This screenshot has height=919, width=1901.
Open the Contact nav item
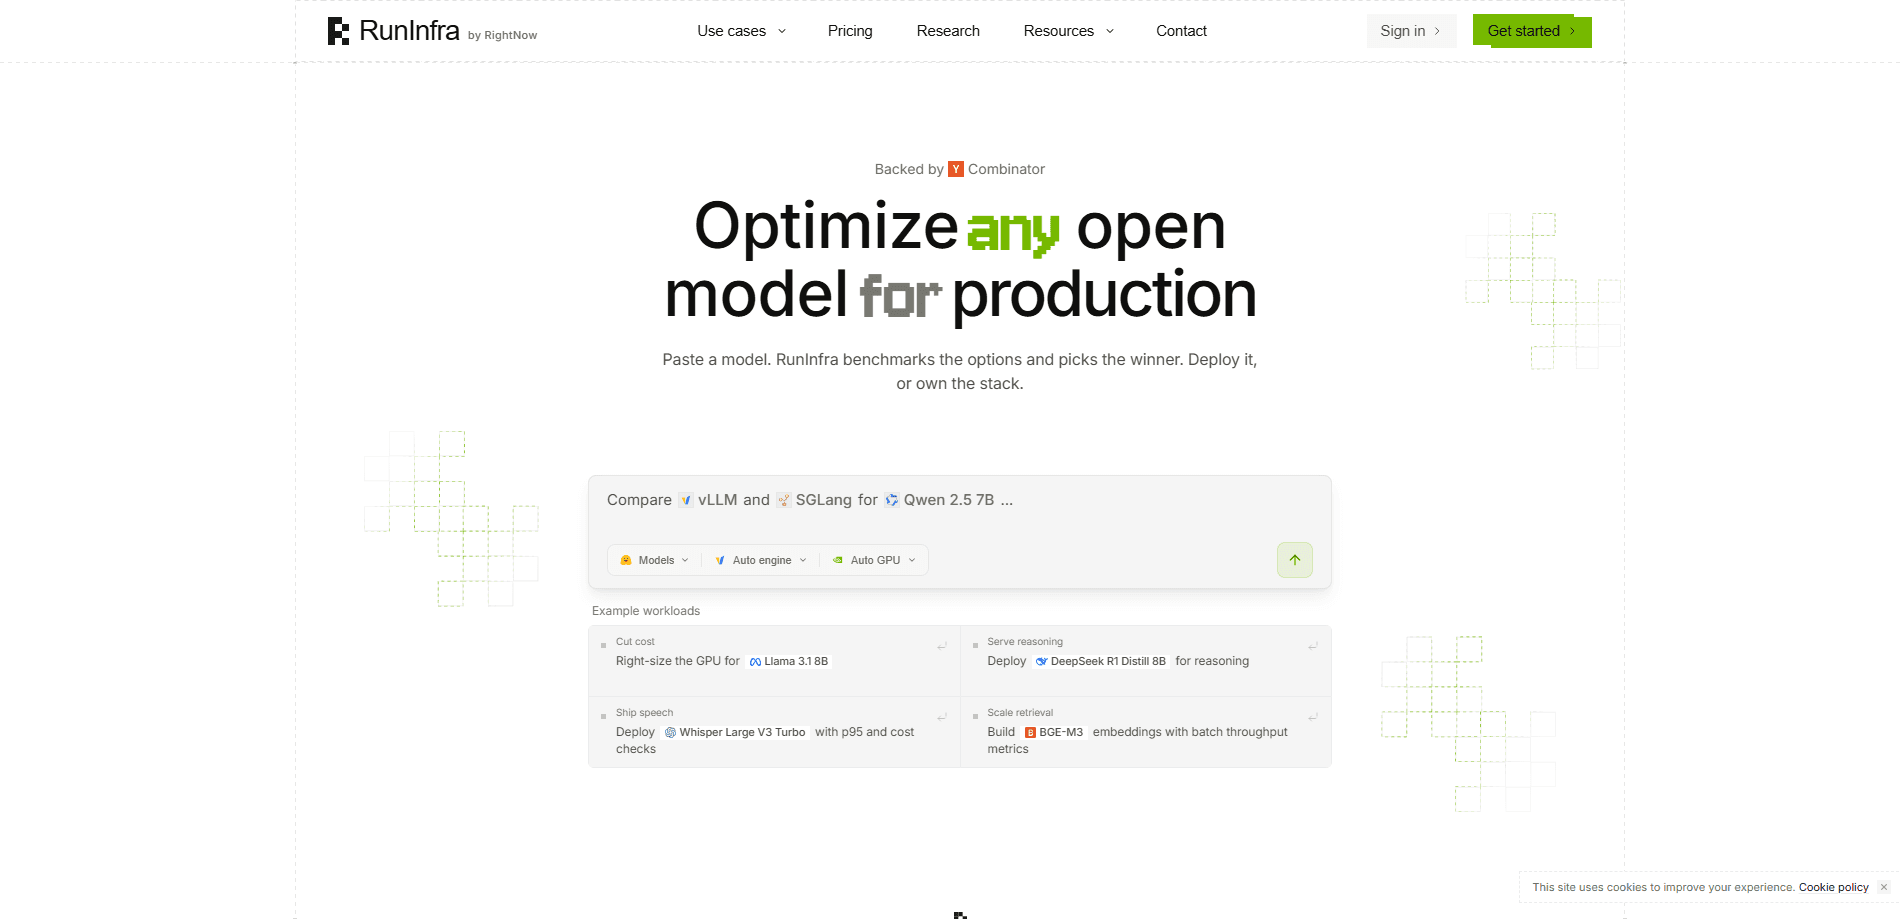pyautogui.click(x=1181, y=31)
